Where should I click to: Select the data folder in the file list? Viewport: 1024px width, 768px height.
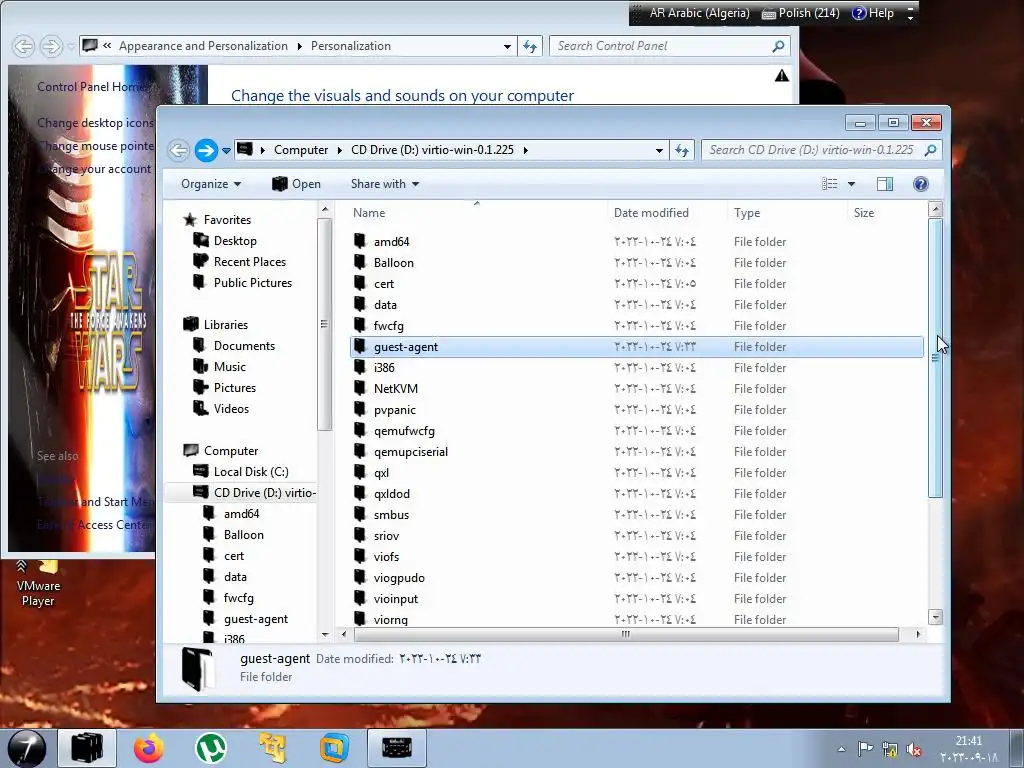point(637,304)
